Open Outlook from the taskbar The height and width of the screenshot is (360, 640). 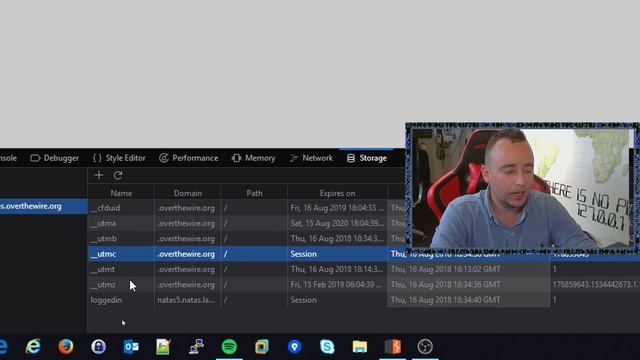pyautogui.click(x=131, y=347)
